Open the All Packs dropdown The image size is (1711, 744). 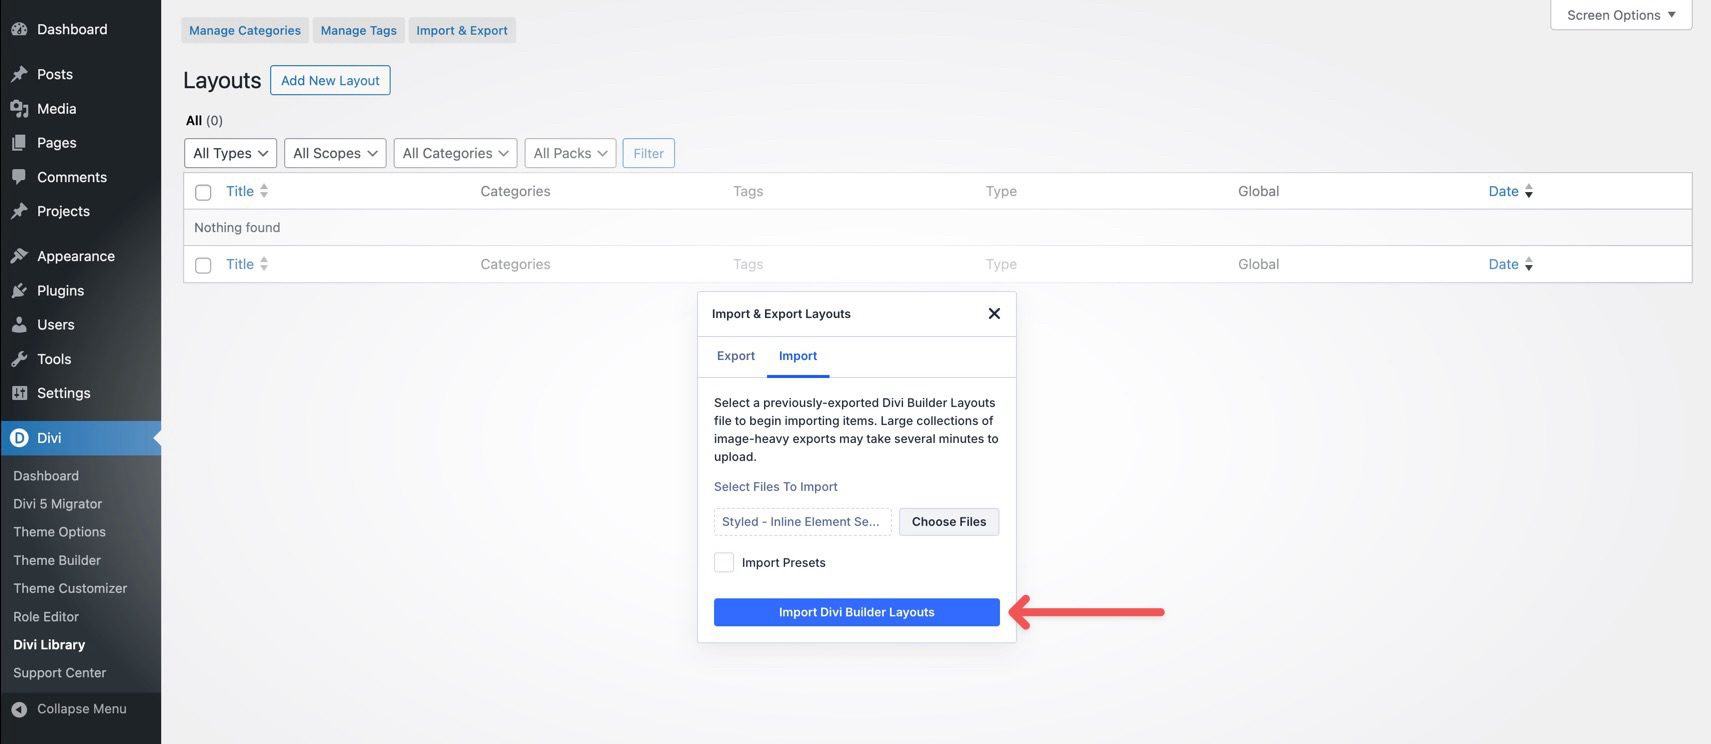click(570, 153)
